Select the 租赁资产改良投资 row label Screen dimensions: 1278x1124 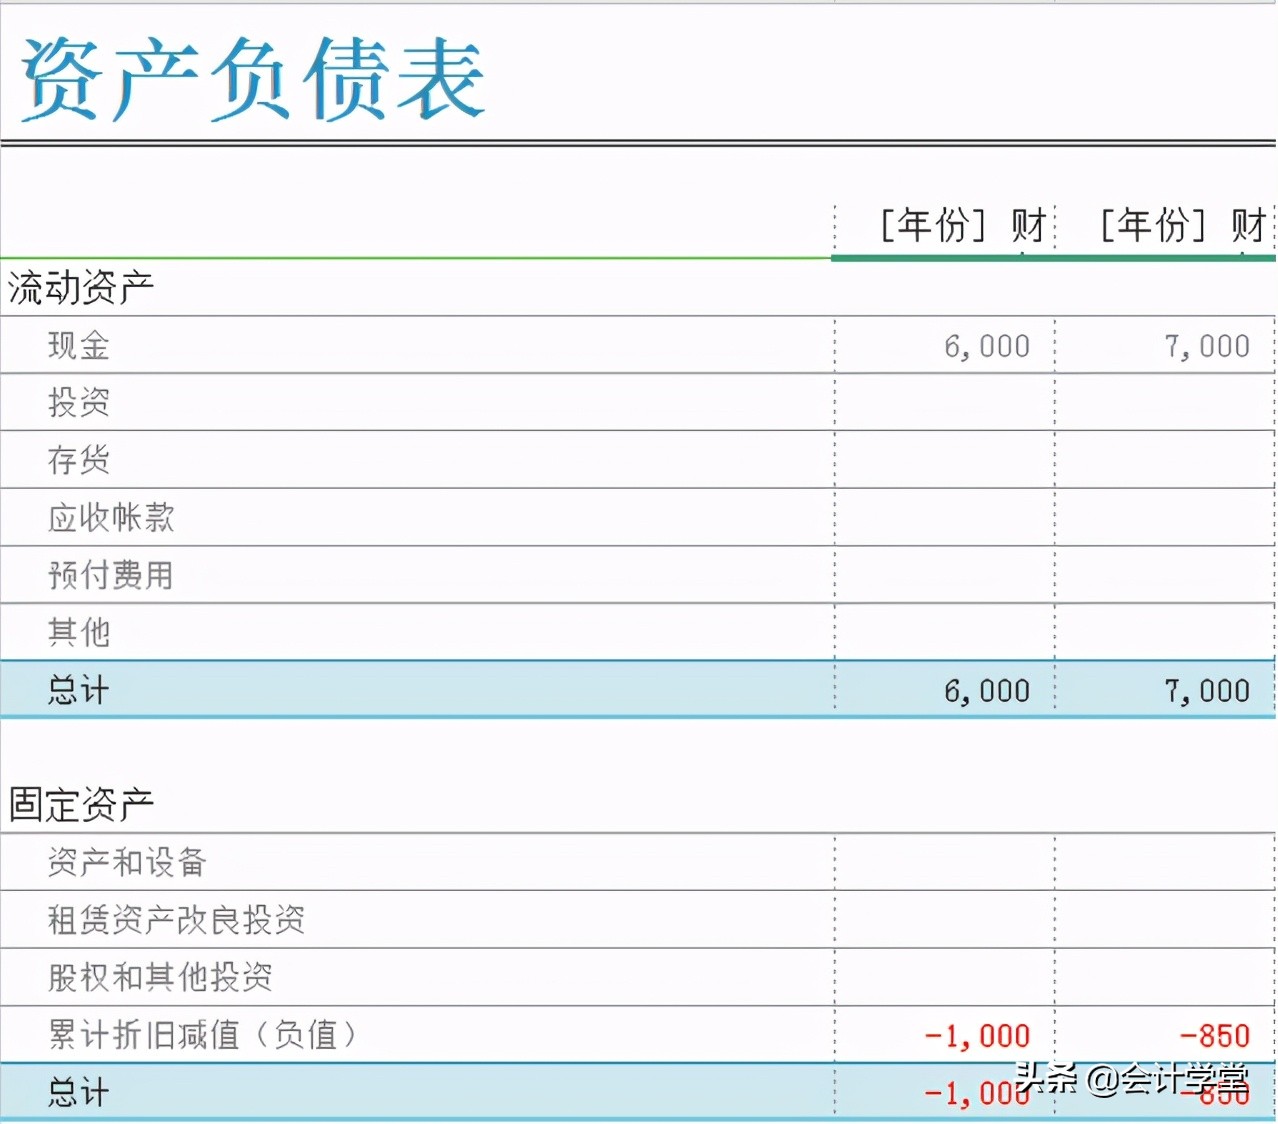tap(177, 919)
